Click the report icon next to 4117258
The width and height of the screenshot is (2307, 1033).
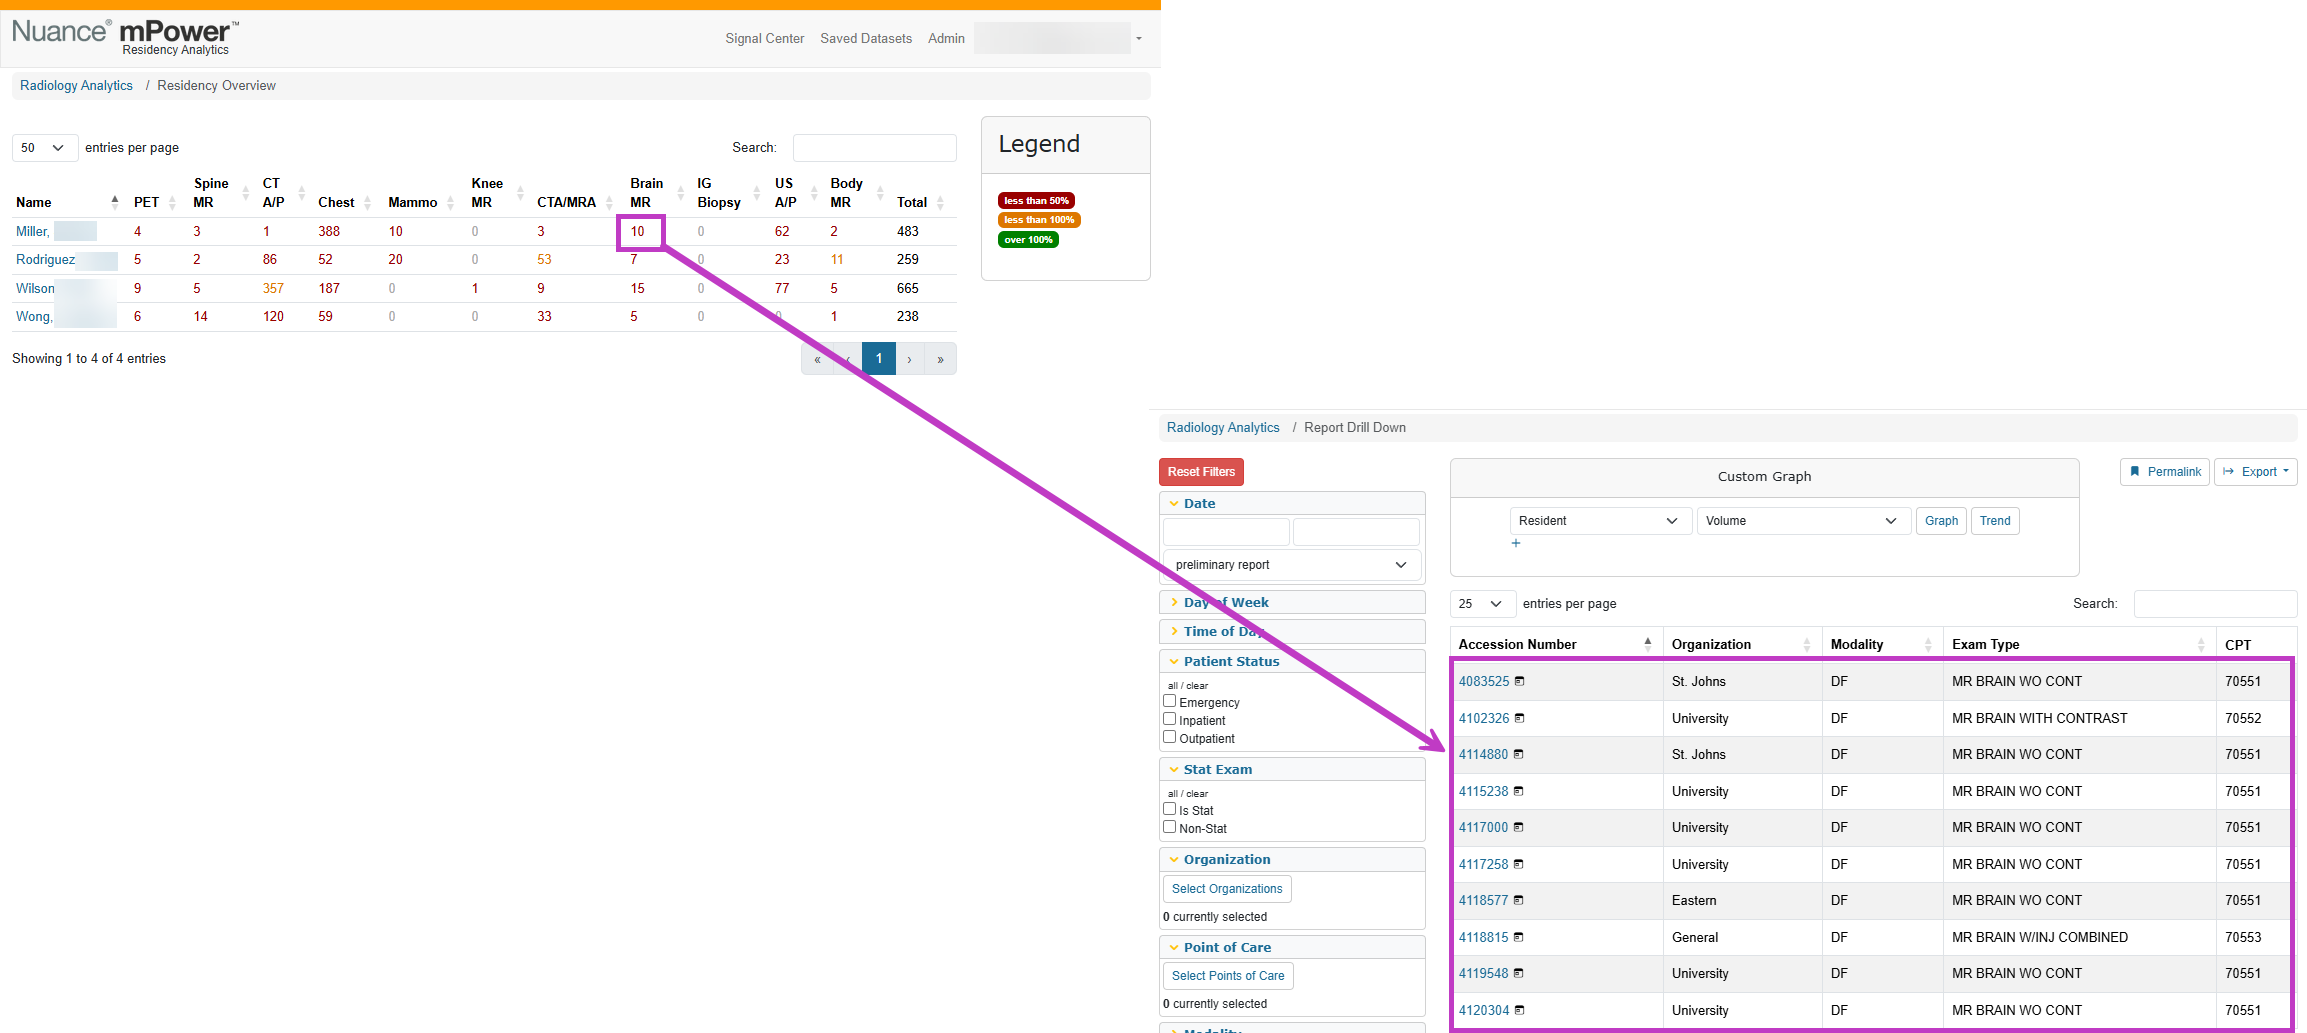coord(1518,864)
